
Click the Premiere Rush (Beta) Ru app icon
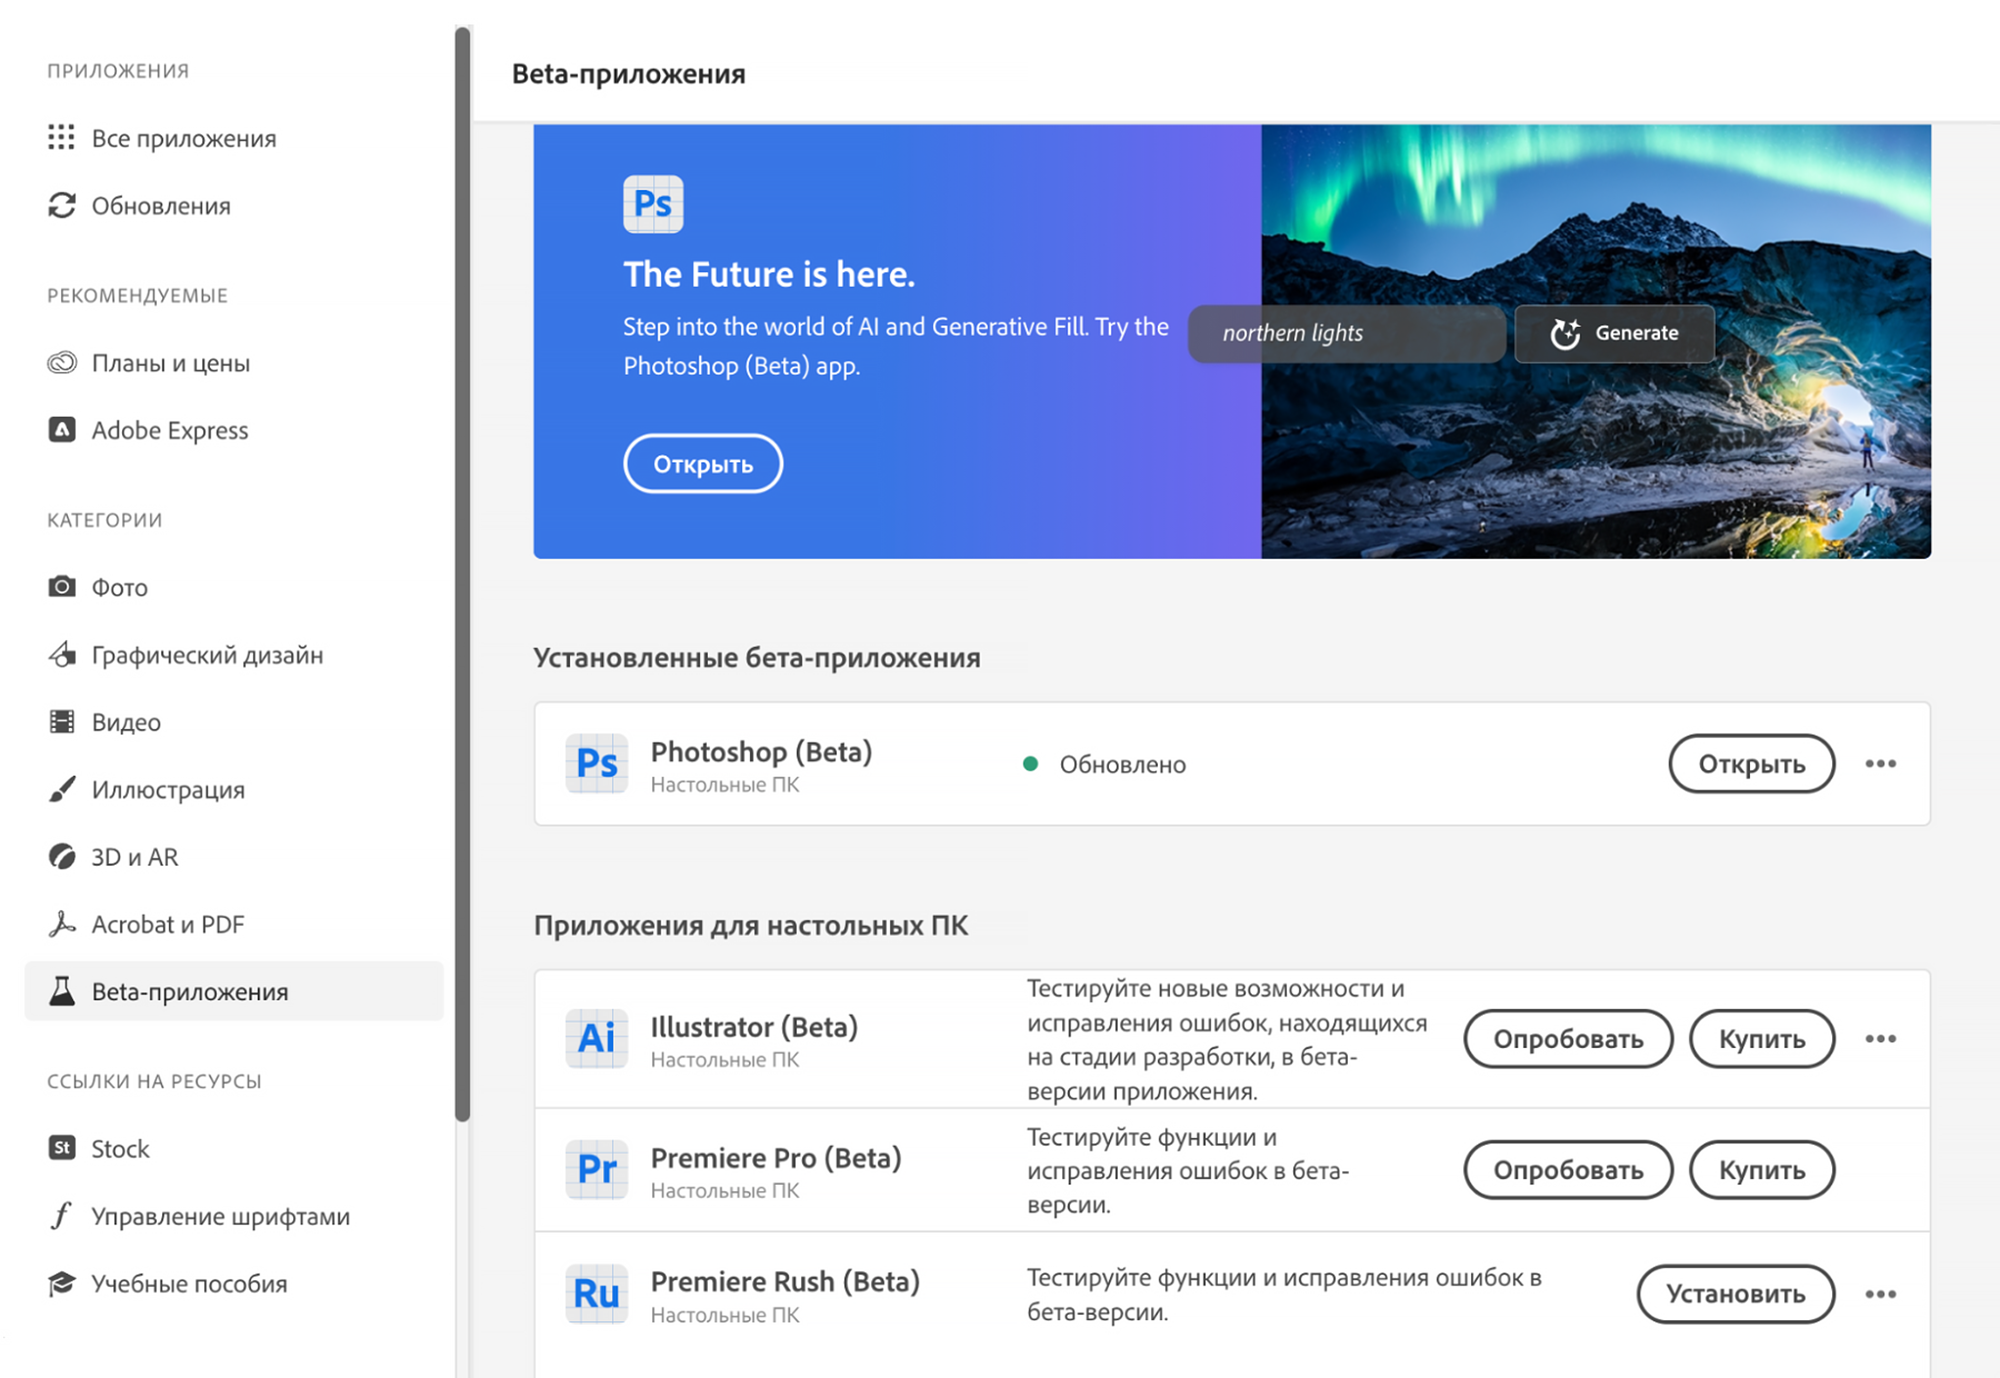point(597,1293)
